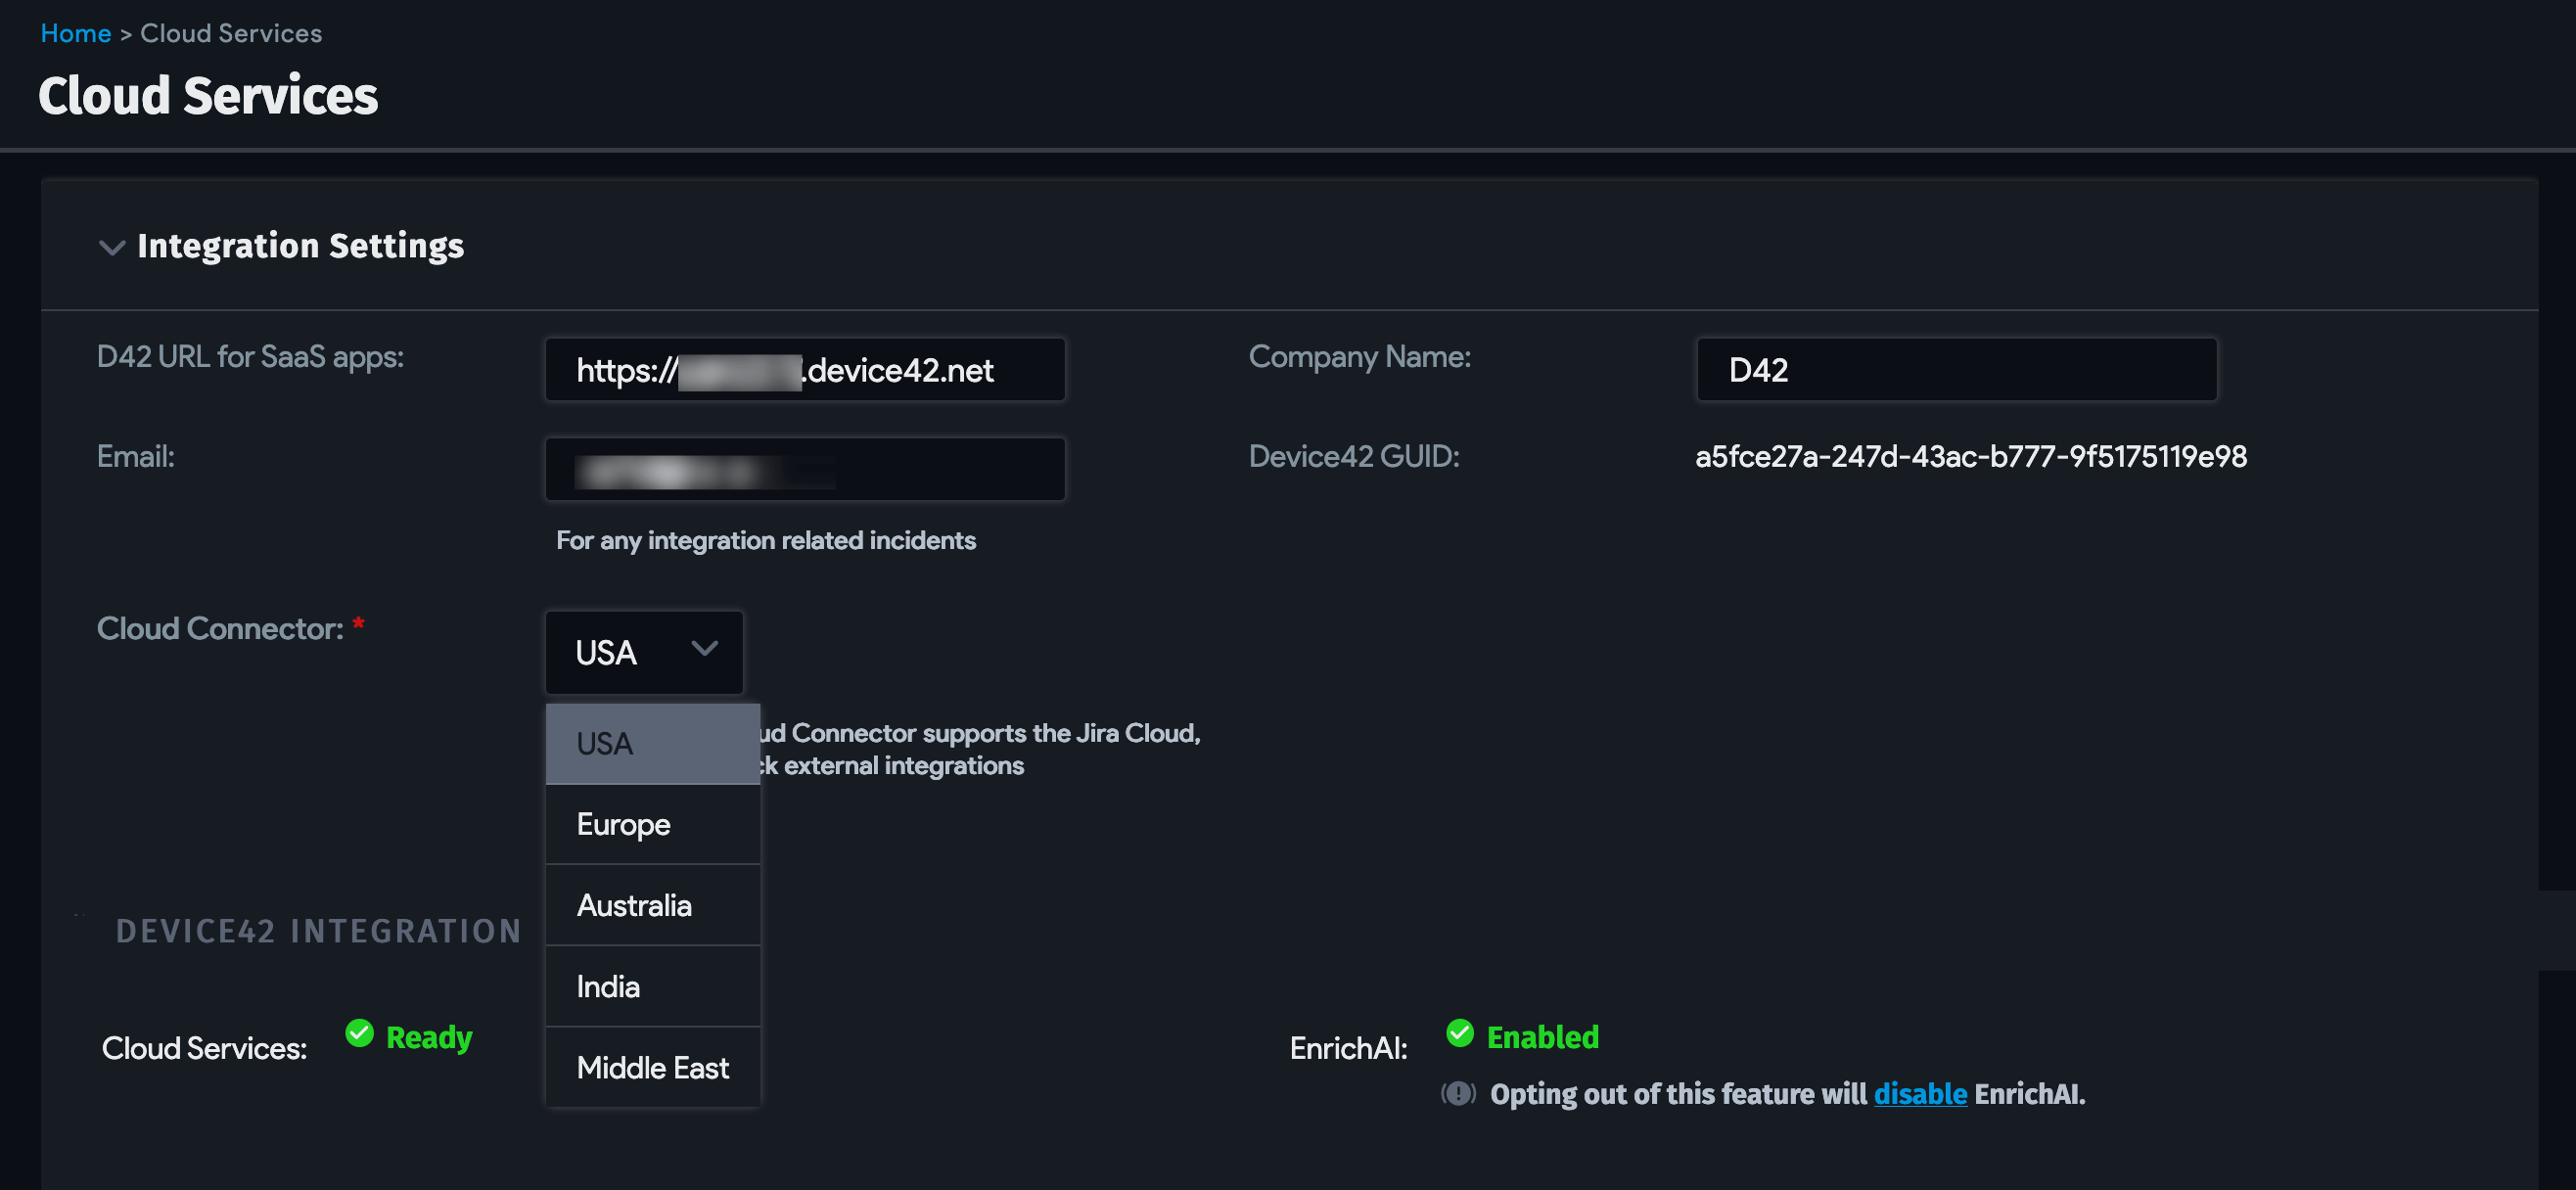This screenshot has height=1190, width=2576.
Task: Click the disable link to turn off EnrichAI
Action: [x=1920, y=1094]
